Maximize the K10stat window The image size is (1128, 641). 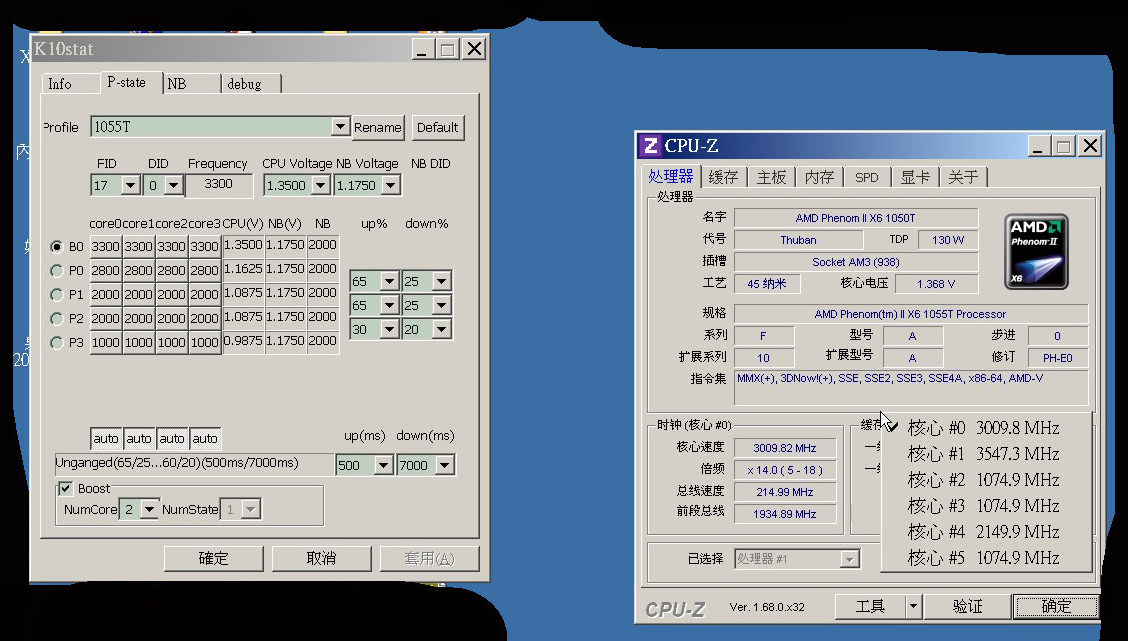(447, 49)
